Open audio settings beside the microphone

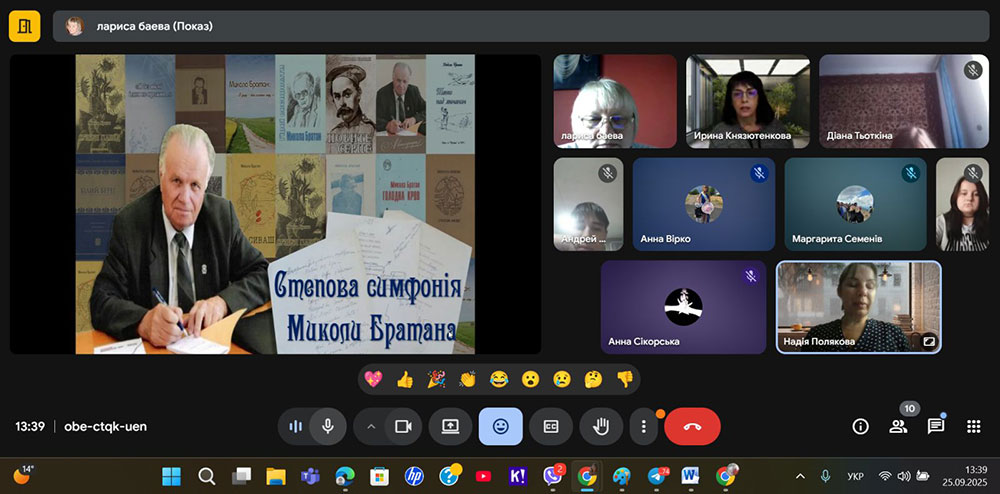[295, 426]
